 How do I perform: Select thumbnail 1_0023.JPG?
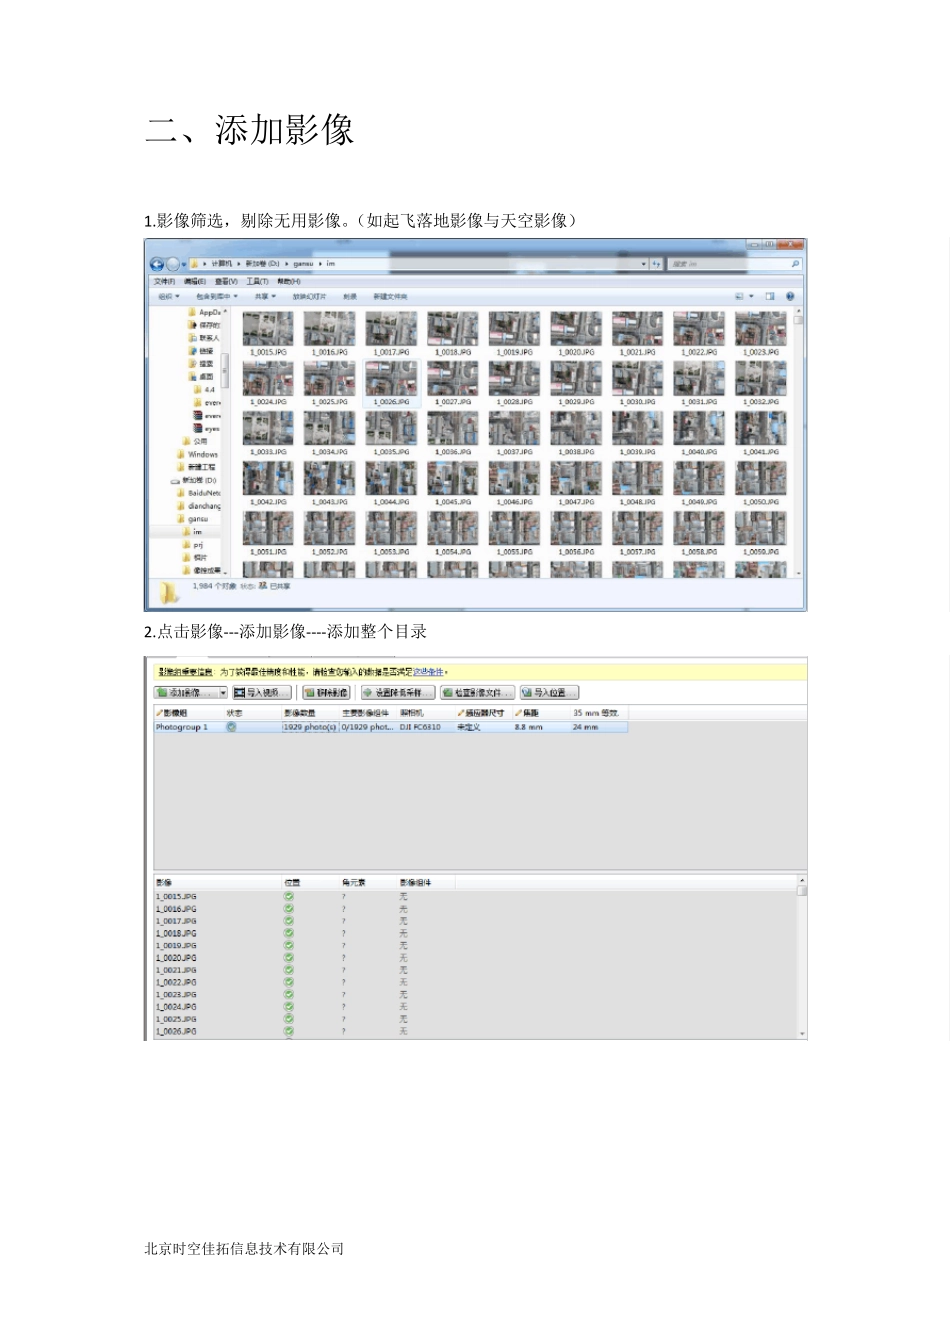click(x=761, y=334)
